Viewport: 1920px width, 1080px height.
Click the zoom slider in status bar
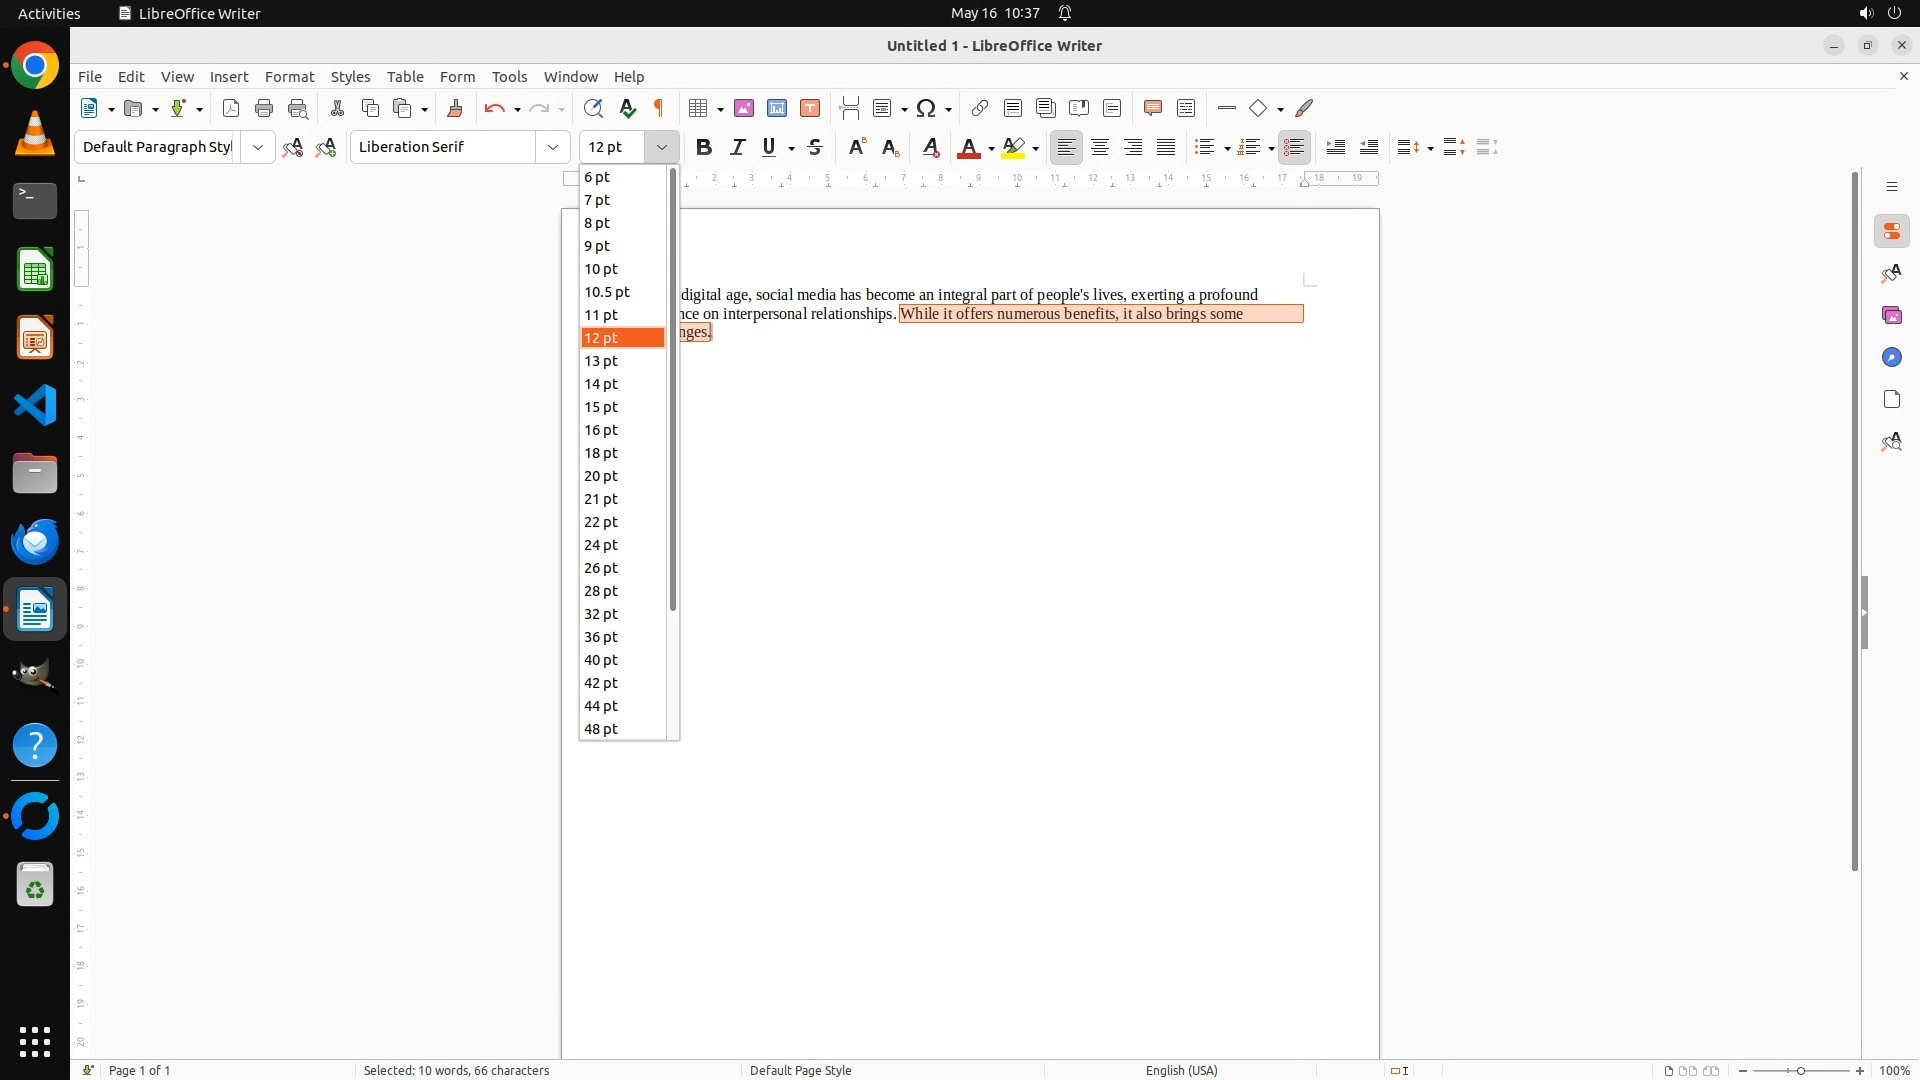pyautogui.click(x=1801, y=1070)
